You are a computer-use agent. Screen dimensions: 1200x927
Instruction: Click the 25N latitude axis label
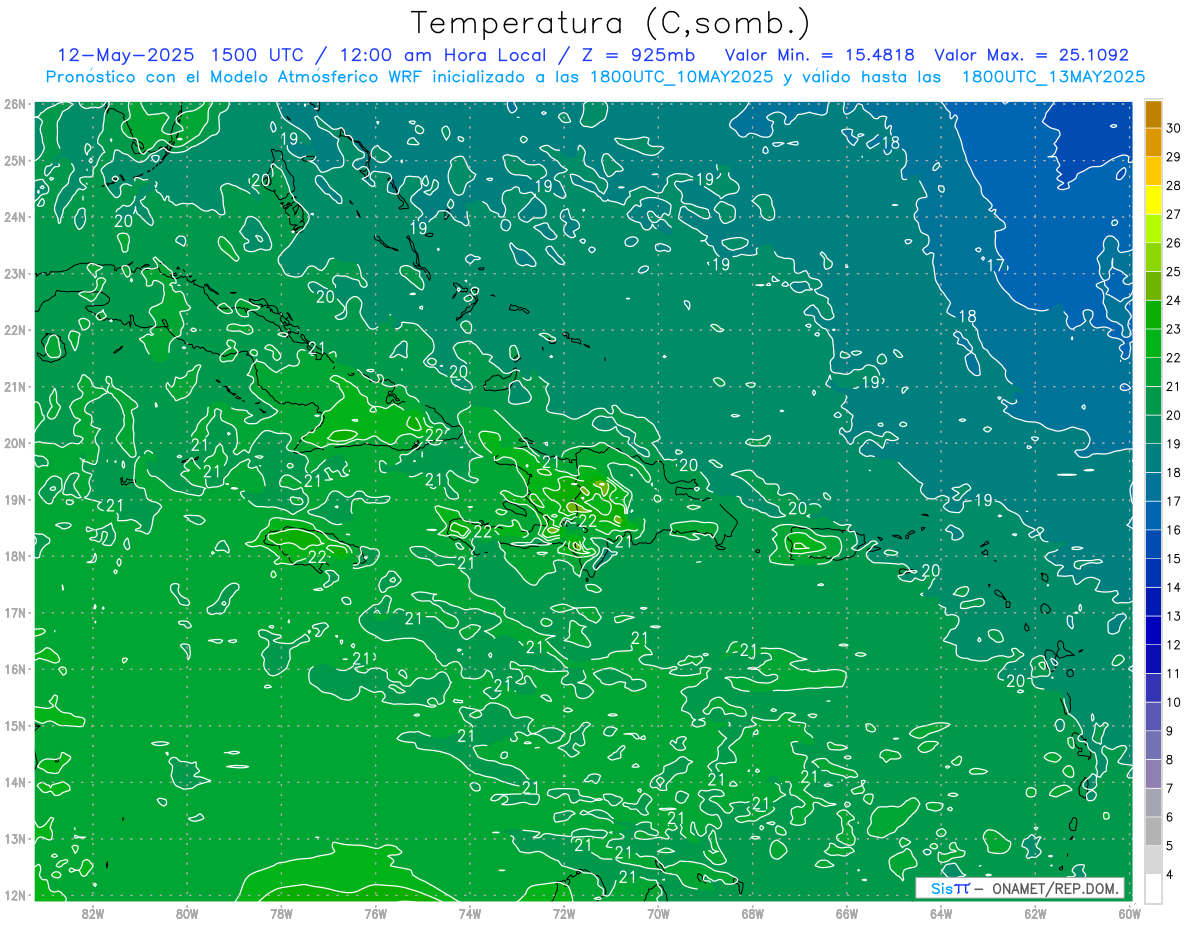[x=15, y=160]
